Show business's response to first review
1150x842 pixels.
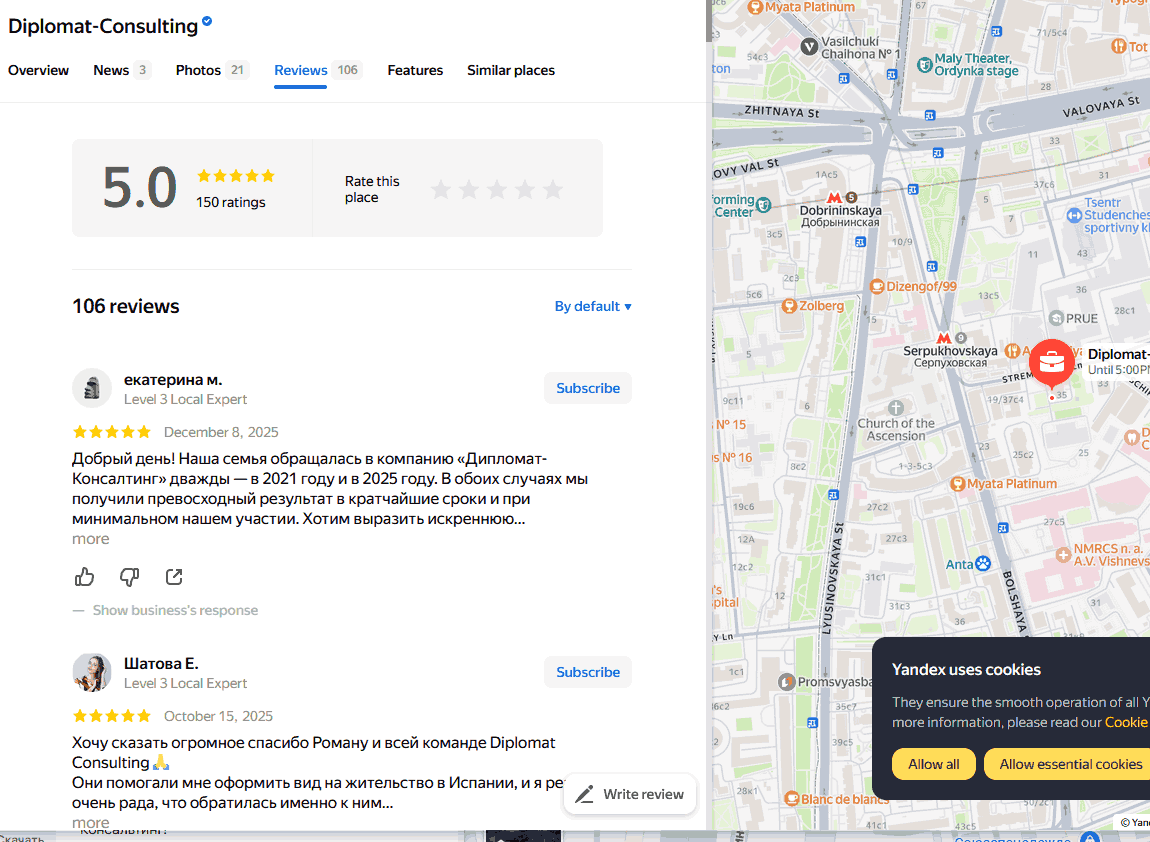pos(175,610)
